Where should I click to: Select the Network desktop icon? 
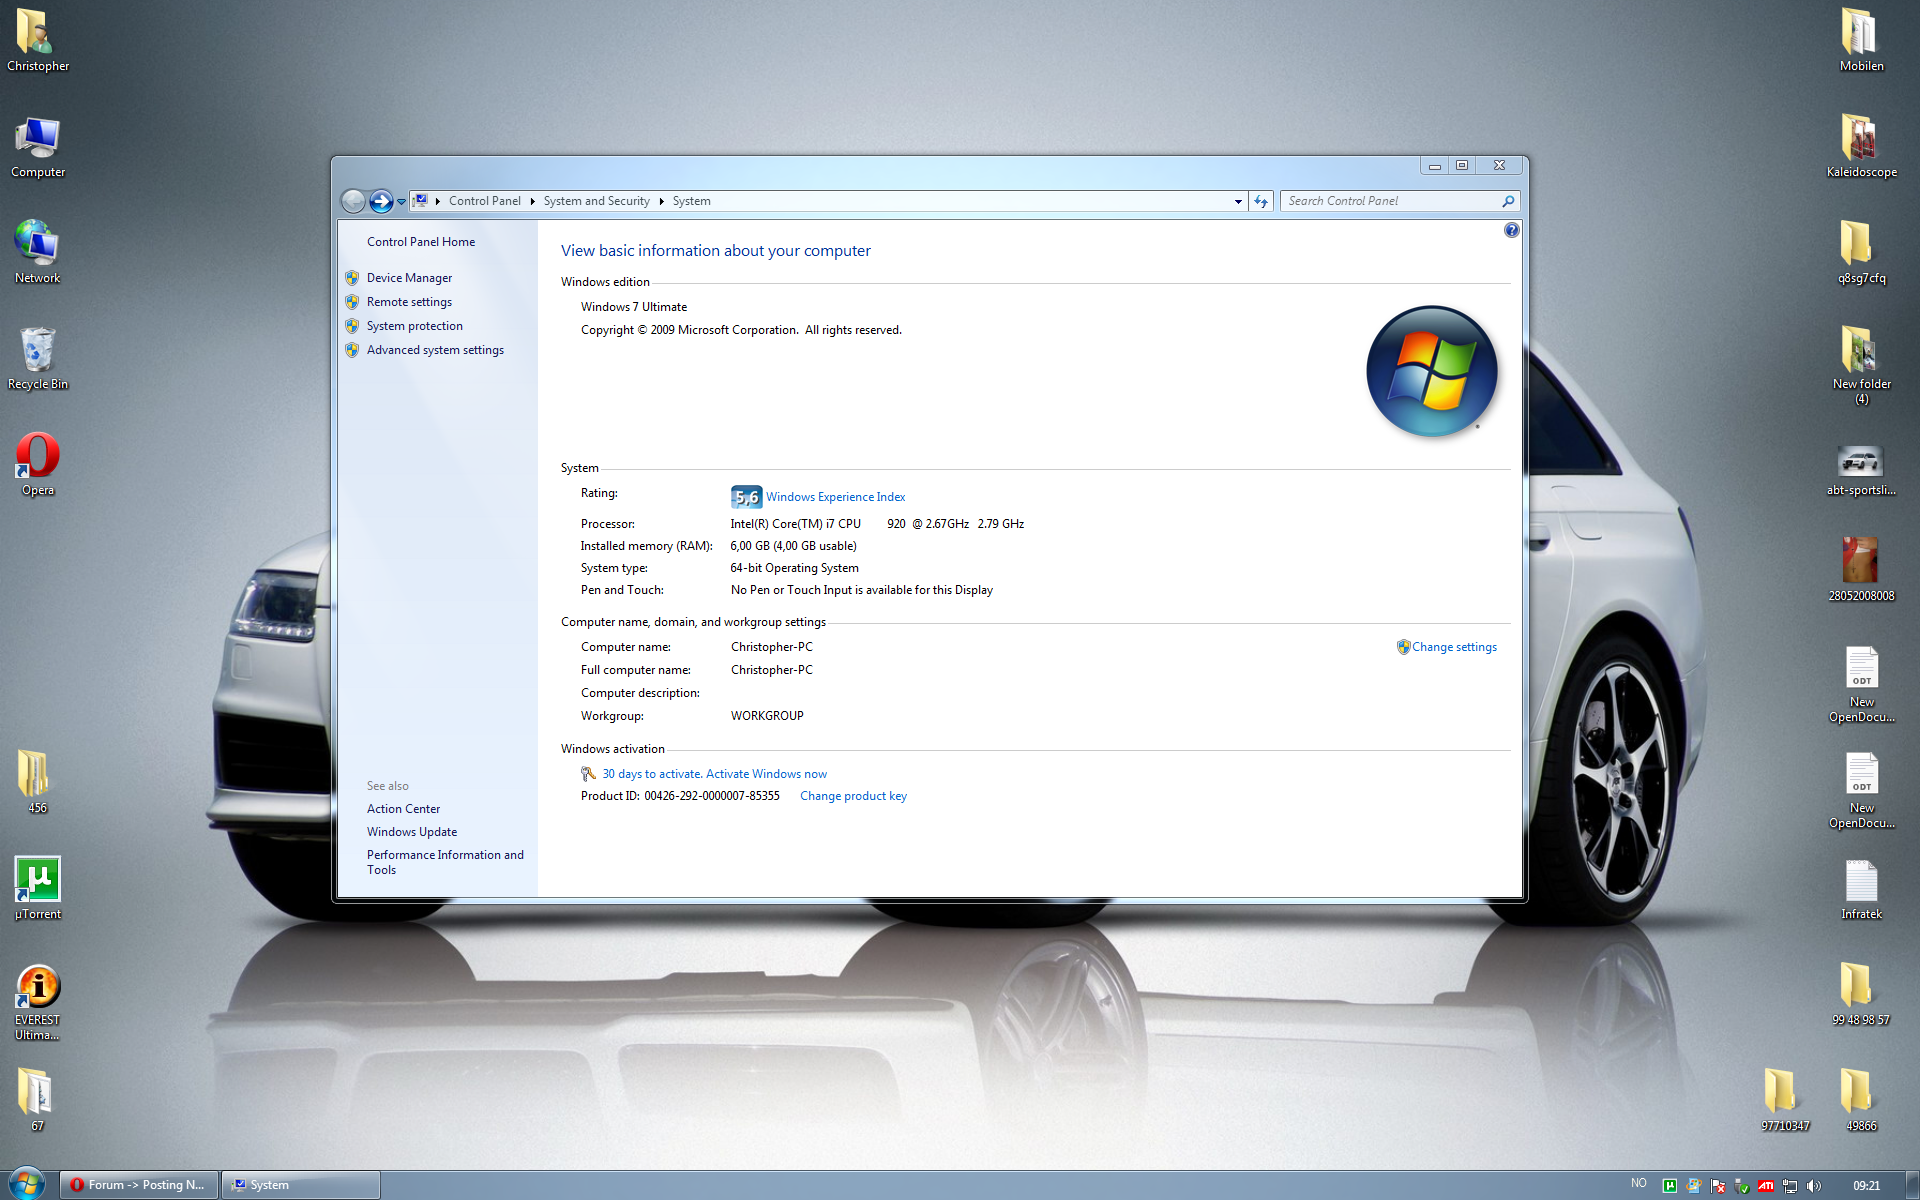[38, 252]
